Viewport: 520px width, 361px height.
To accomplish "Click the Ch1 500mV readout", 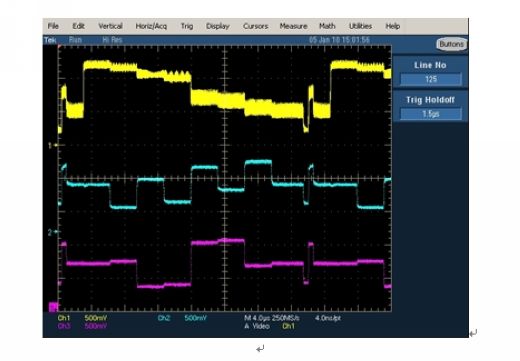I will (82, 318).
